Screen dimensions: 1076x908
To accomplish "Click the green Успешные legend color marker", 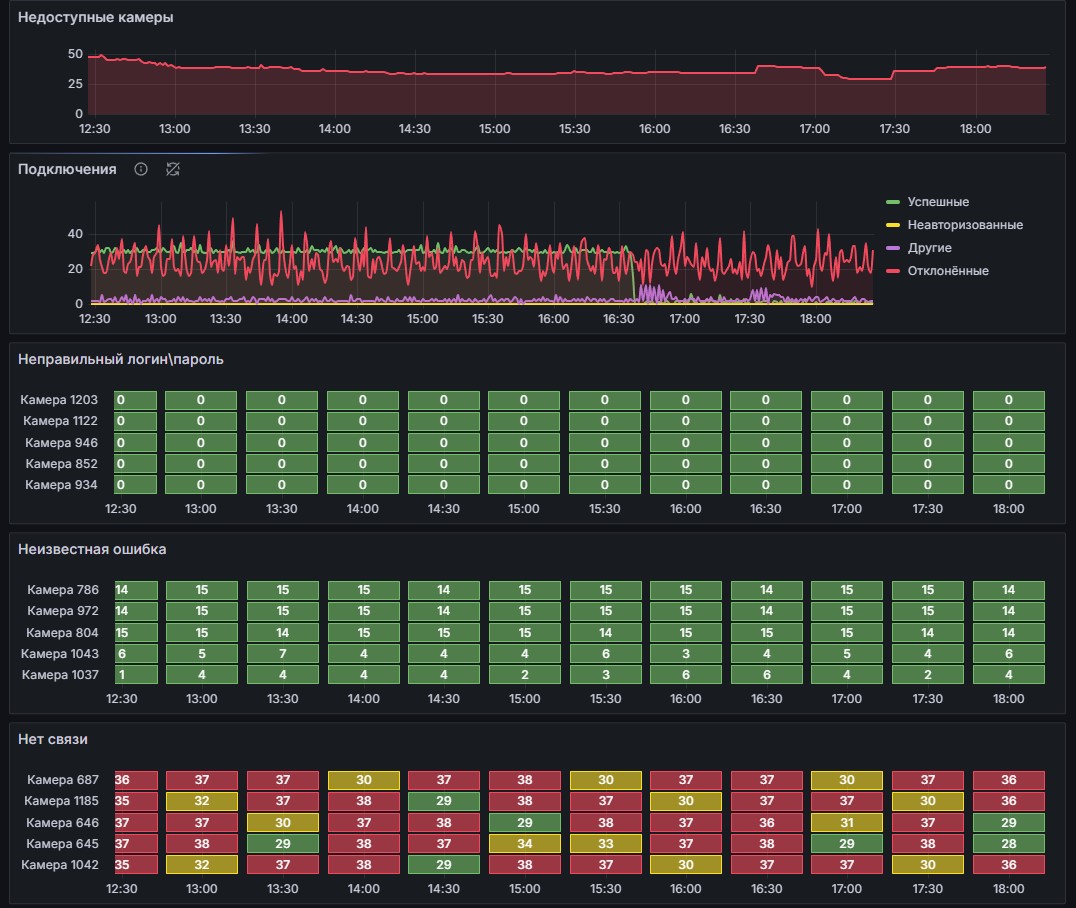I will tap(893, 202).
